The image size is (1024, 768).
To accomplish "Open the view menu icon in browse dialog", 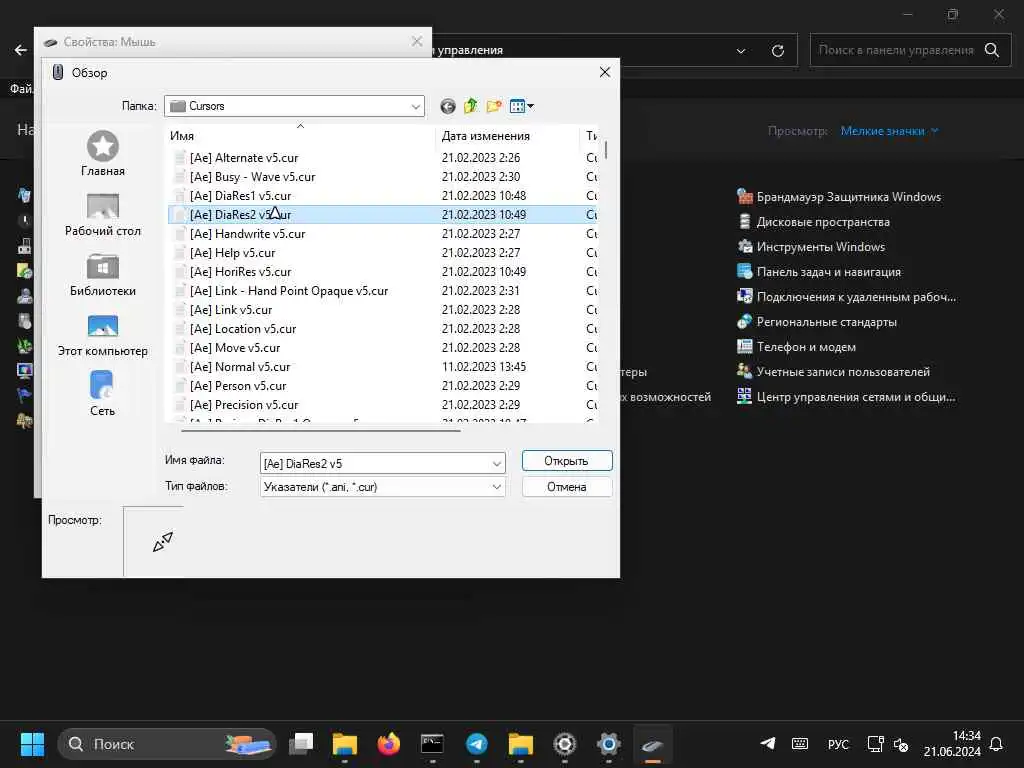I will (521, 106).
